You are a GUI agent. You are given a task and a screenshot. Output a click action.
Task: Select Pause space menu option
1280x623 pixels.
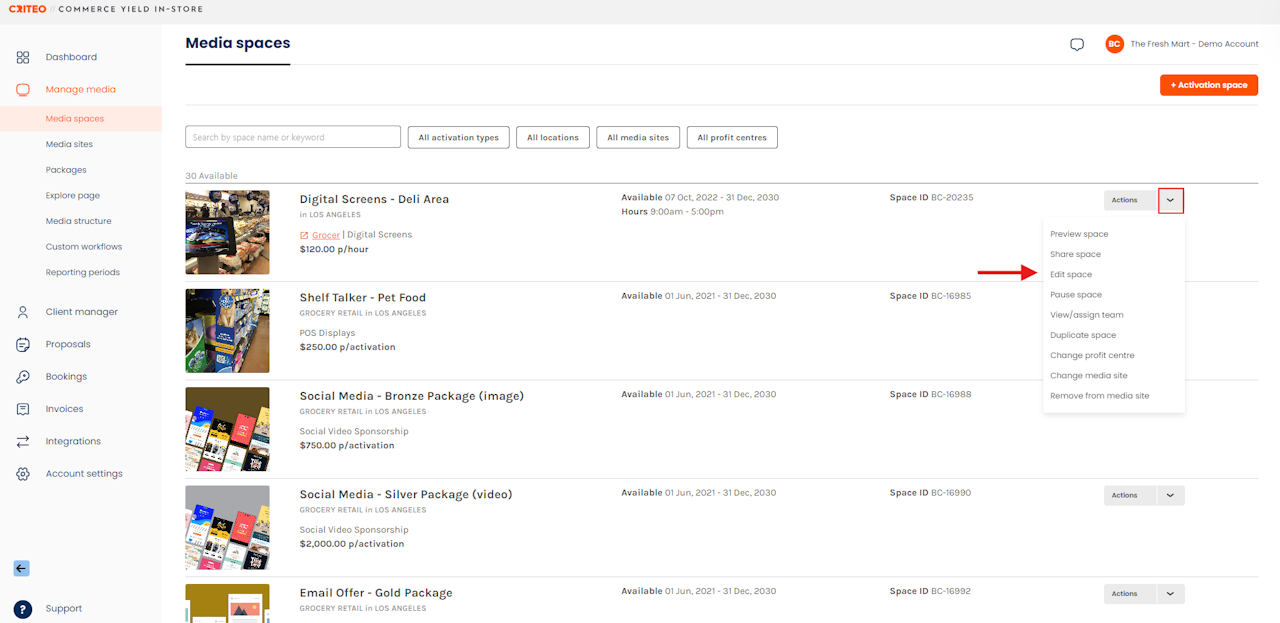(x=1076, y=295)
